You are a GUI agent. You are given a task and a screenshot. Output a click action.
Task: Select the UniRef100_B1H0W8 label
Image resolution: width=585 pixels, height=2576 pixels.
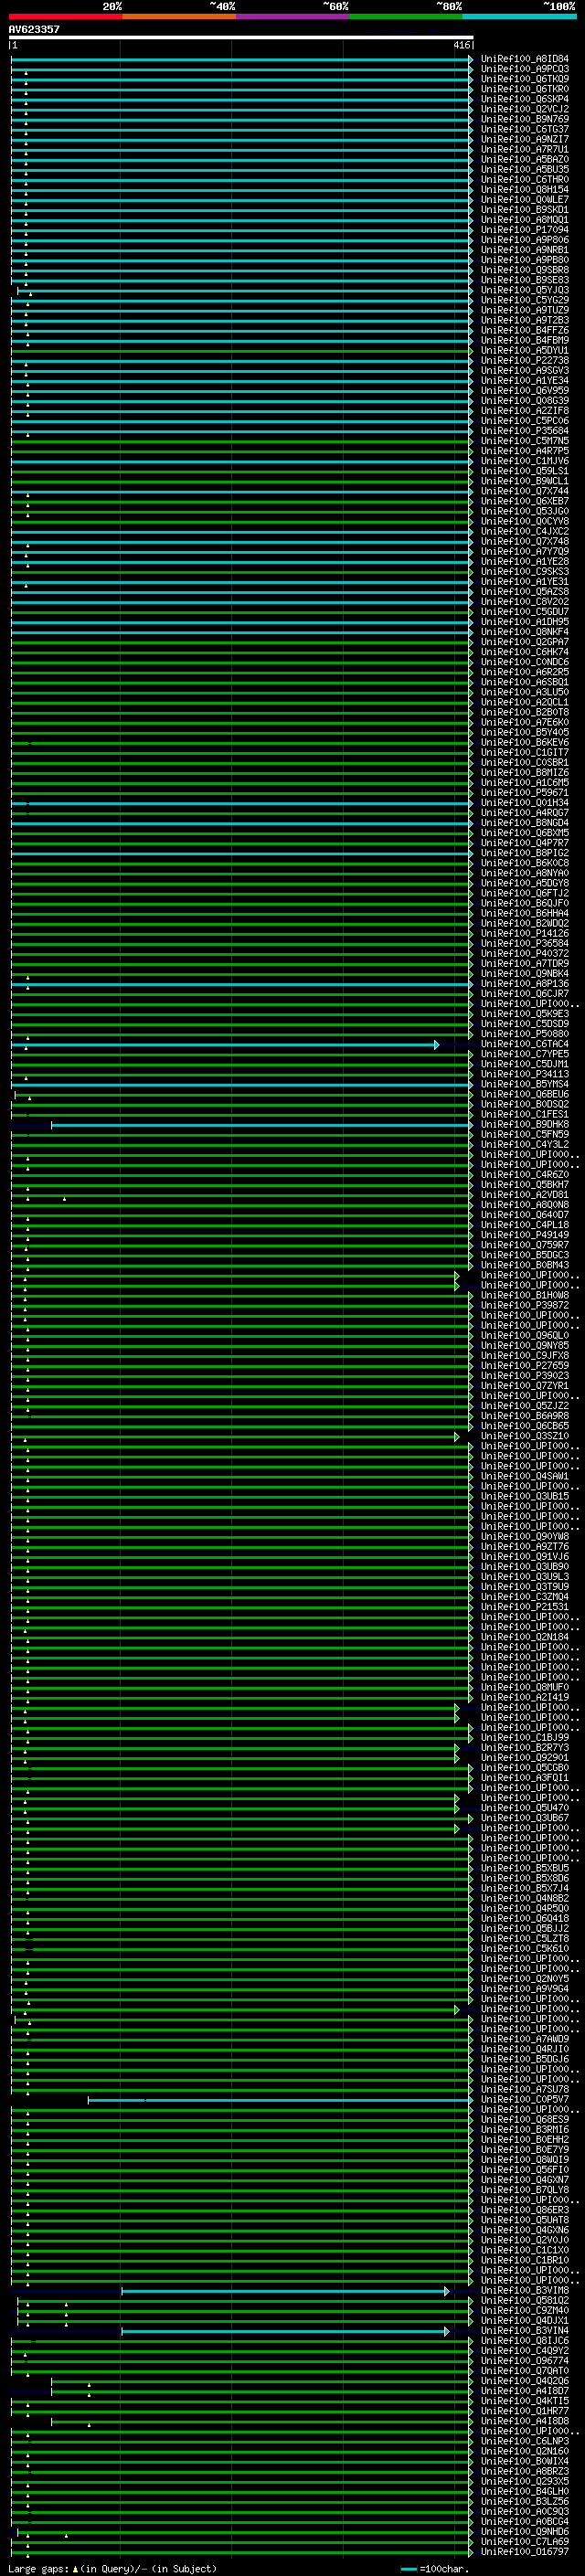(x=525, y=1296)
